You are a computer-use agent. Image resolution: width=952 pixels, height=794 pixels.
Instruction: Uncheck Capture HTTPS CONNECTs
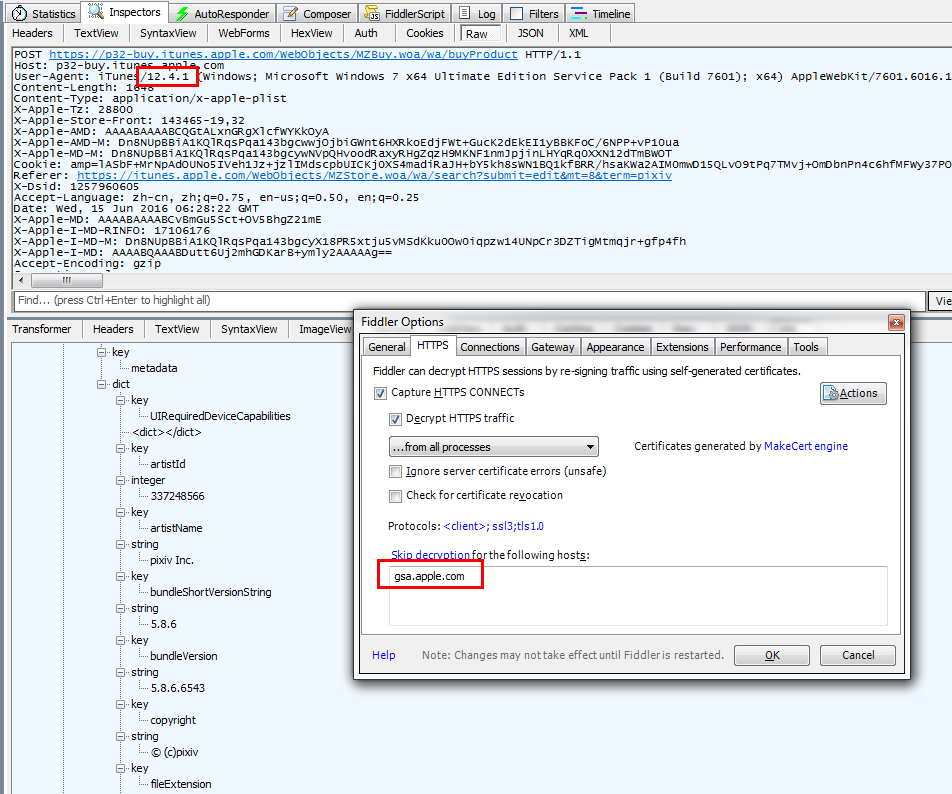tap(380, 393)
